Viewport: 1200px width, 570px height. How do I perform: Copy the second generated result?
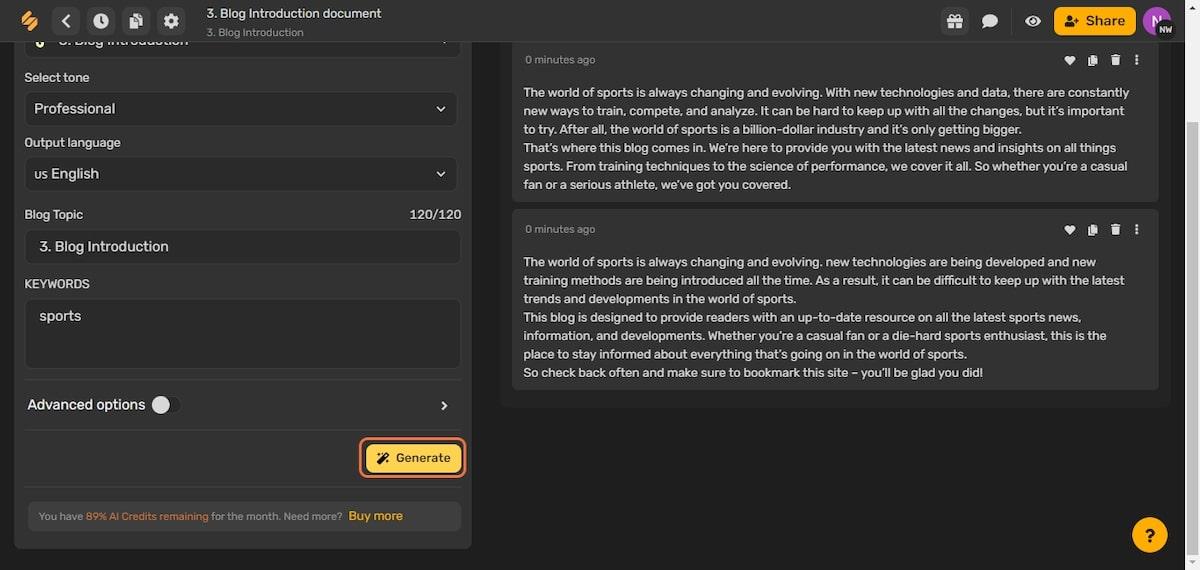pyautogui.click(x=1092, y=230)
